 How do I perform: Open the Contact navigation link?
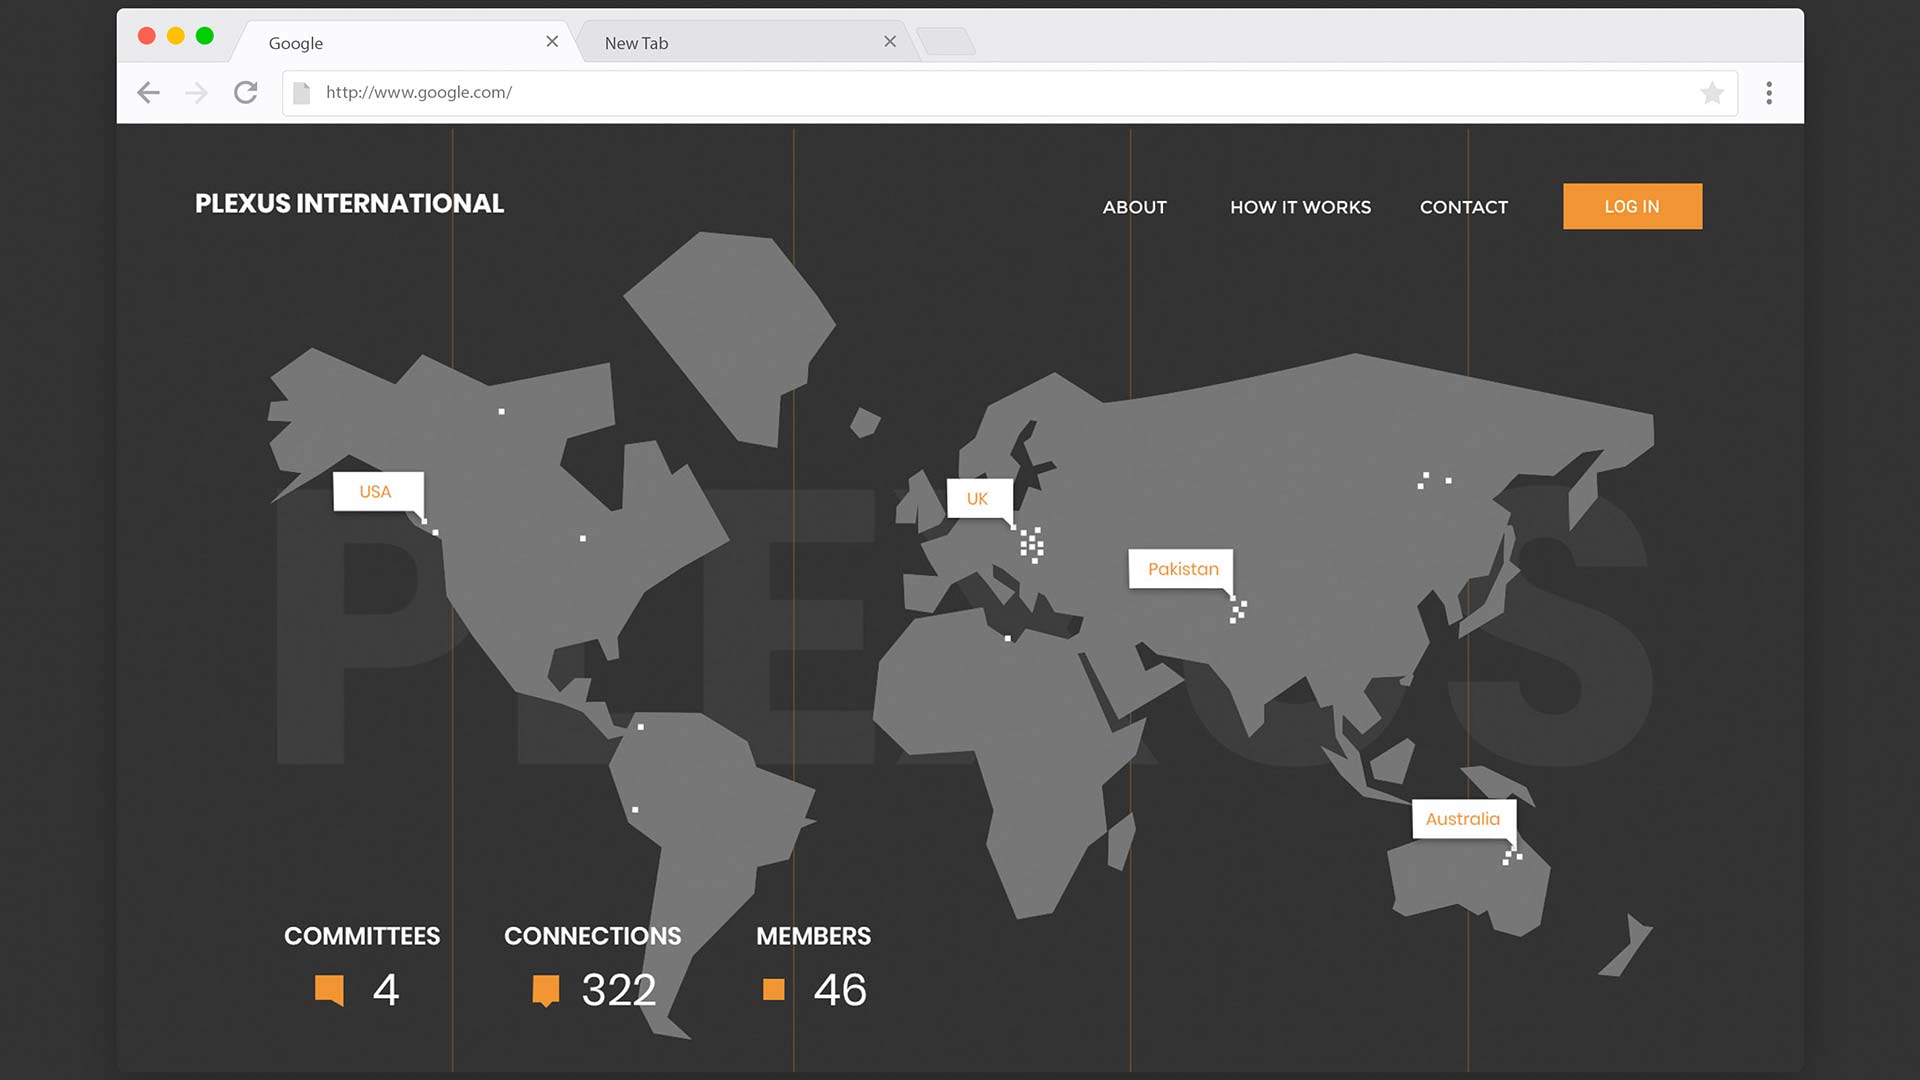(1463, 207)
